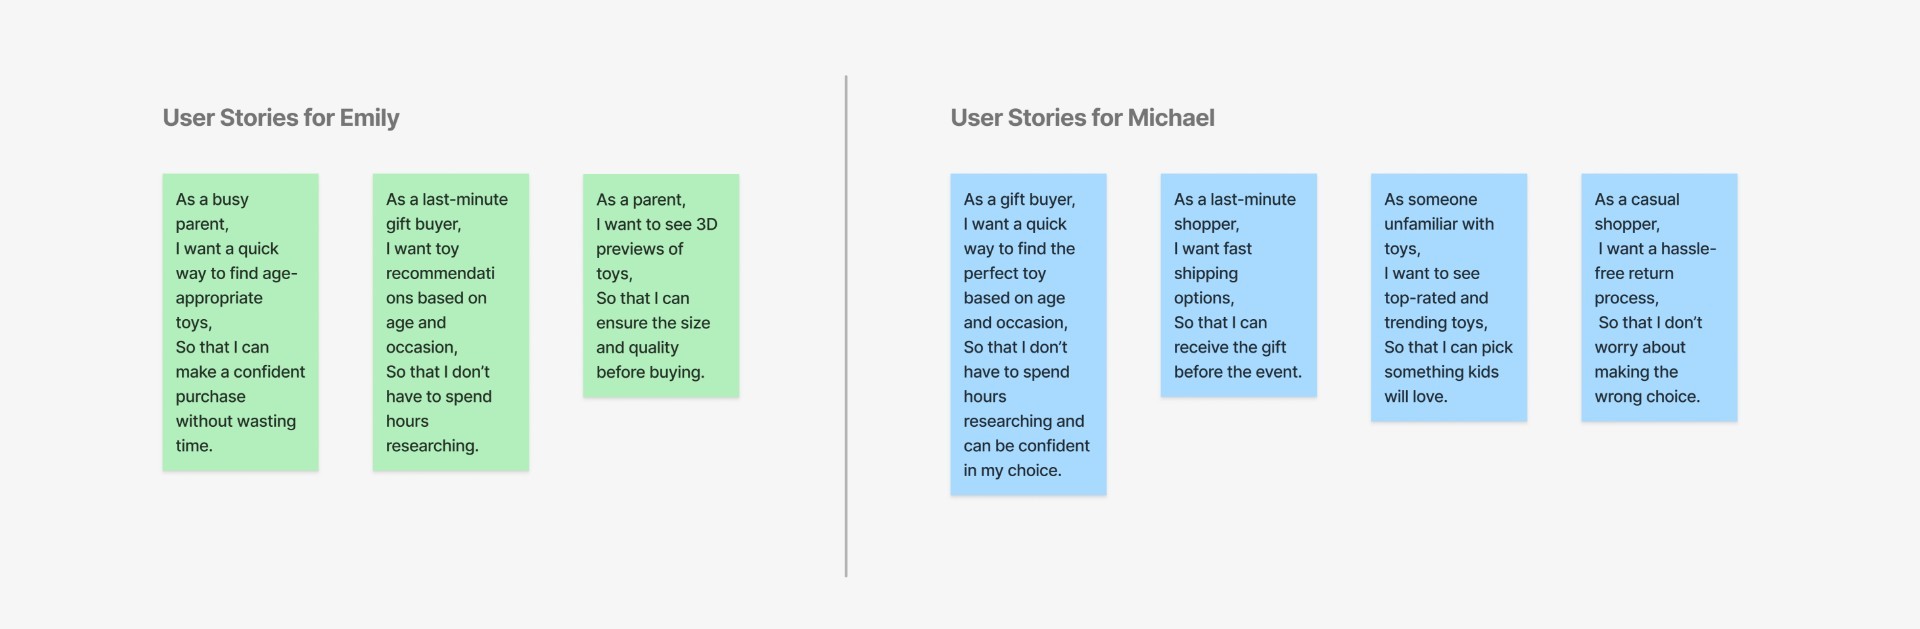Click the 'in my choice.' text in the blue gift buyer note
Image resolution: width=1920 pixels, height=629 pixels.
click(x=1012, y=470)
